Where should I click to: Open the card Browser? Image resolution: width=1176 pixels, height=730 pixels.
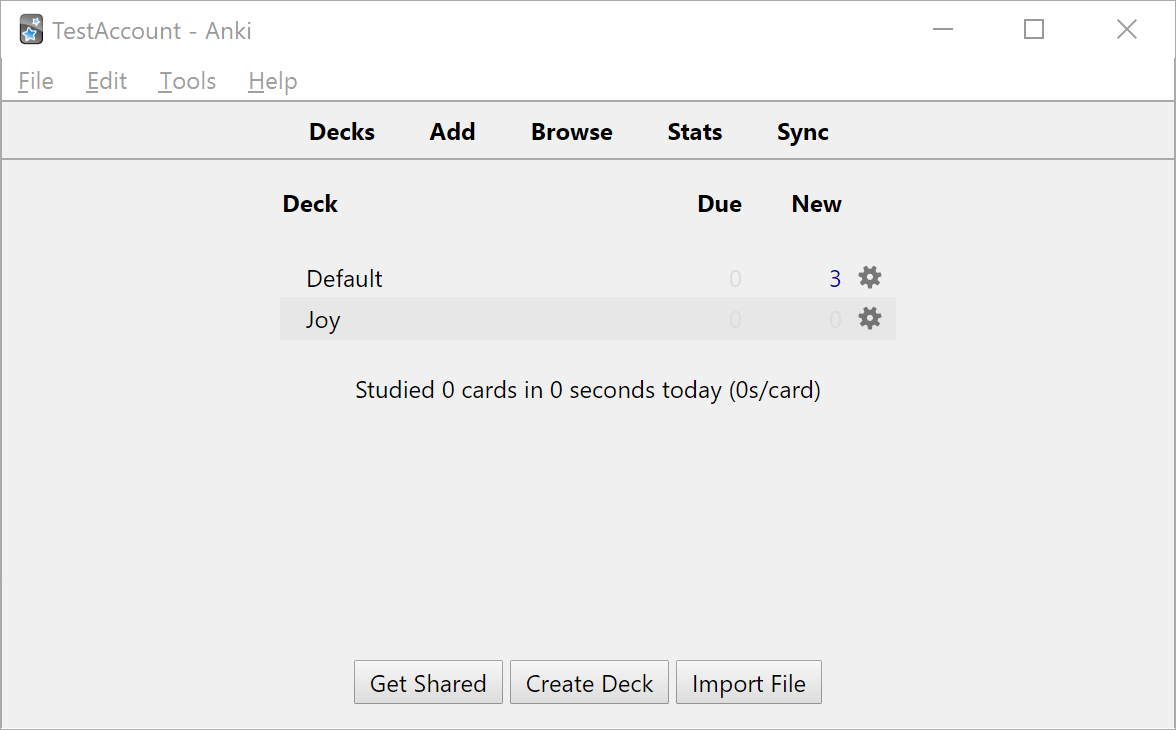(x=571, y=131)
